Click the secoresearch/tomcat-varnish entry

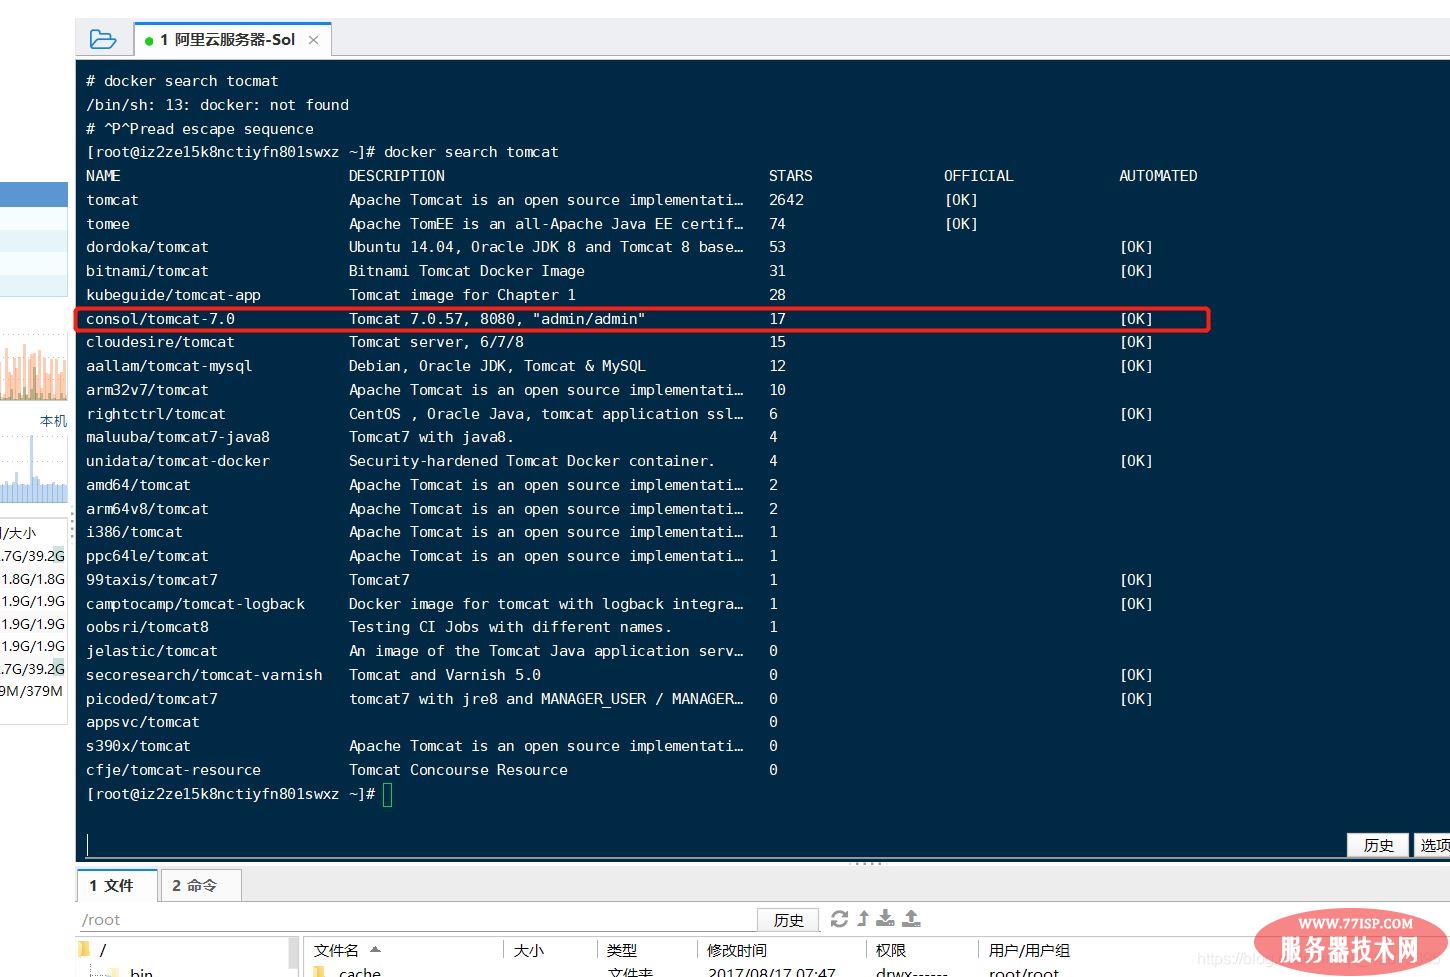tap(204, 675)
